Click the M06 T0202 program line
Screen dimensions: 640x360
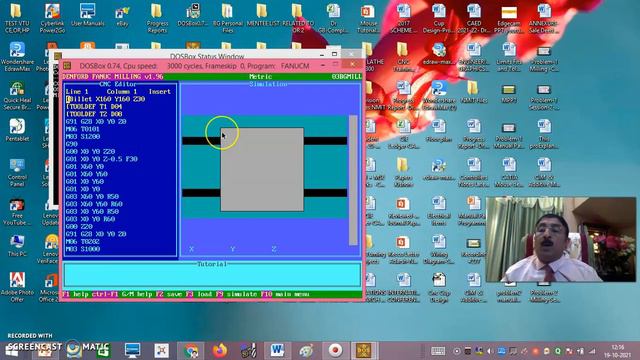tap(82, 241)
